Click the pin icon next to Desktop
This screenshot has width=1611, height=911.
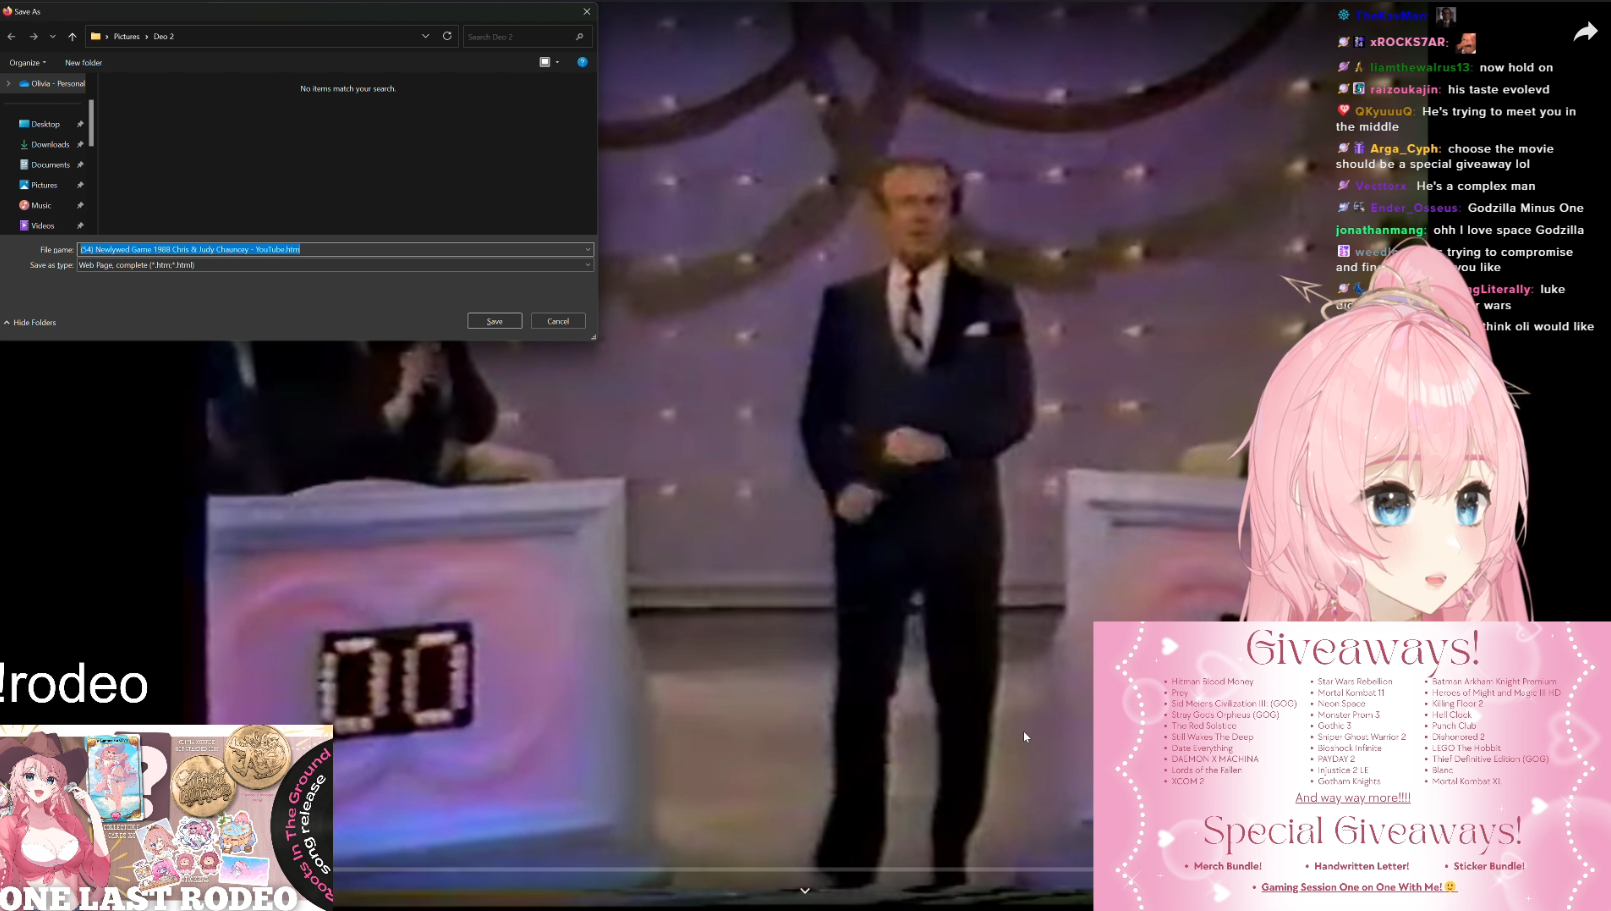point(80,124)
